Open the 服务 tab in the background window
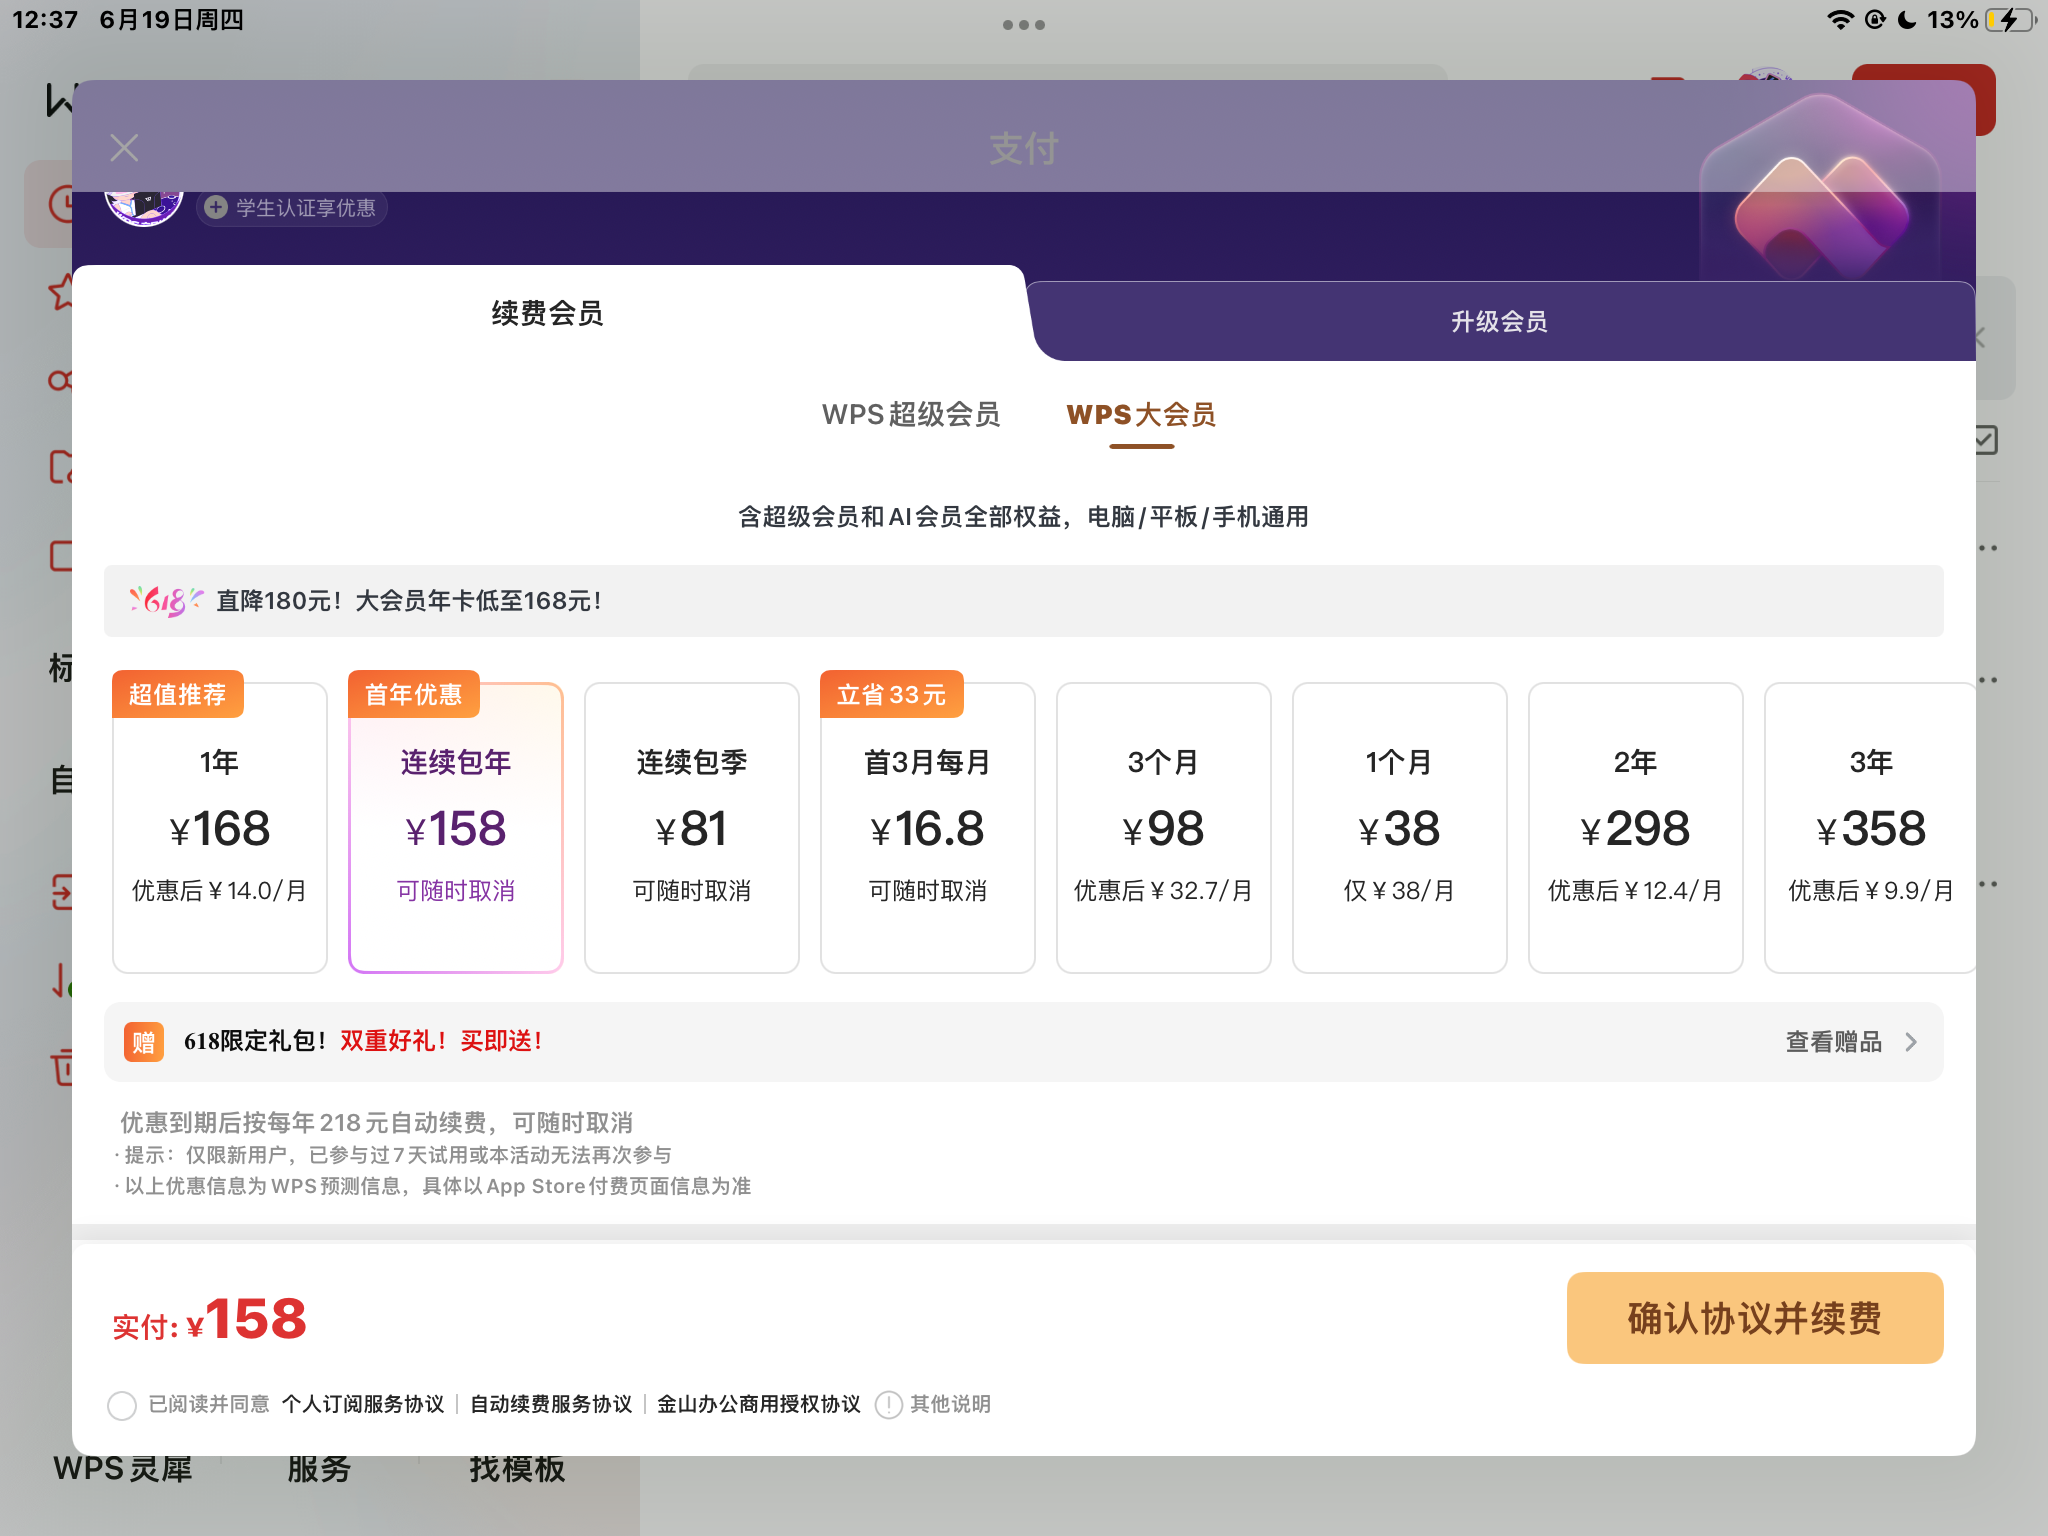This screenshot has width=2048, height=1536. pos(319,1469)
